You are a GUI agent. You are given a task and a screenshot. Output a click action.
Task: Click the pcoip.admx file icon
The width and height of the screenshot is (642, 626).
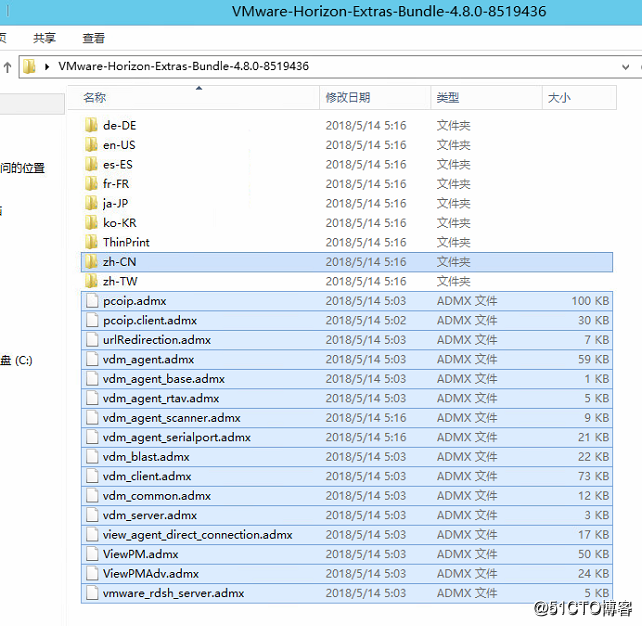(92, 301)
